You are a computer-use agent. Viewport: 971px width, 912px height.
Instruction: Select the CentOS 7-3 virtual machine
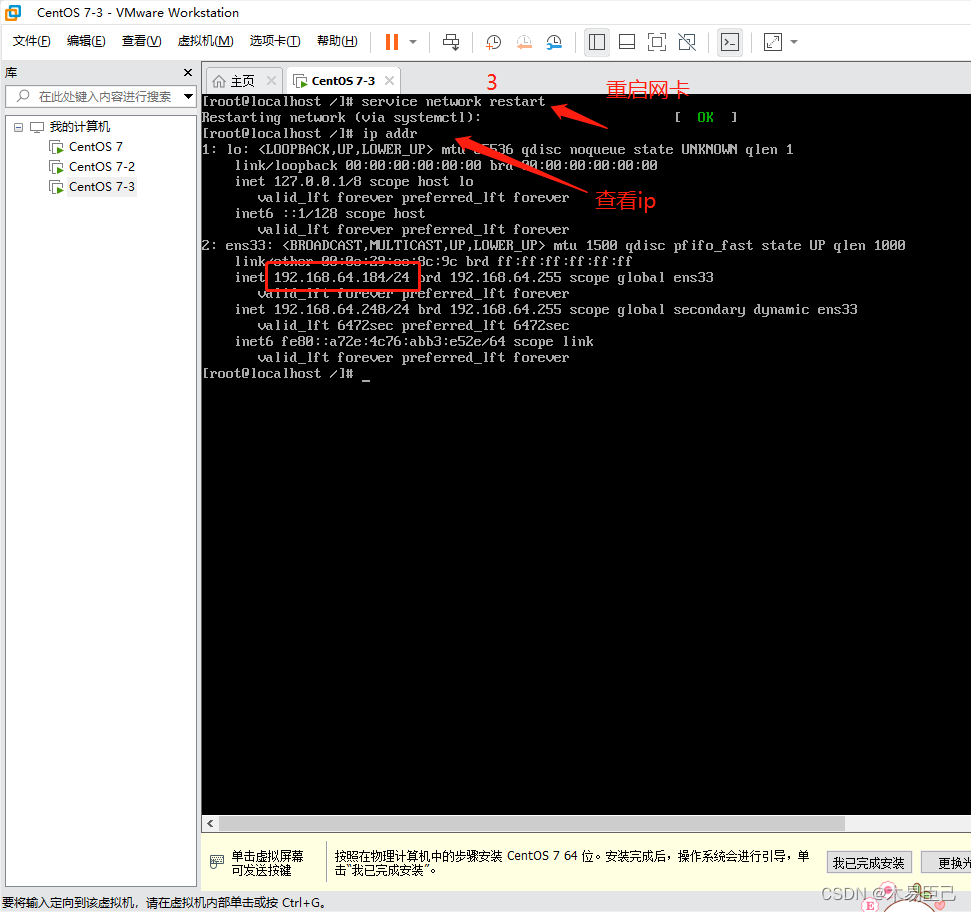[102, 186]
